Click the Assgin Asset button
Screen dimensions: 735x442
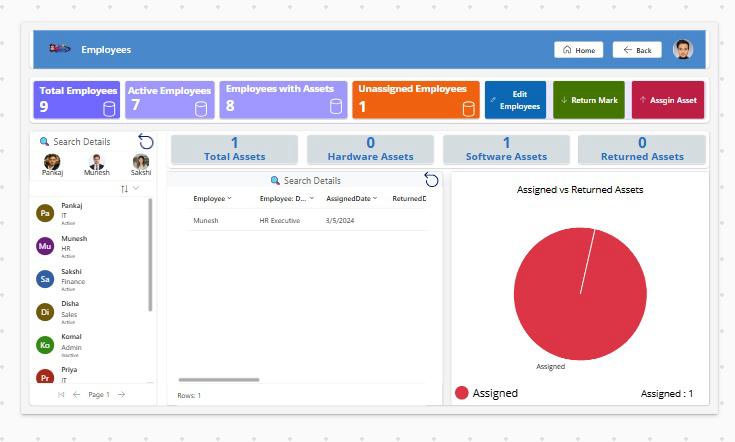click(x=668, y=100)
